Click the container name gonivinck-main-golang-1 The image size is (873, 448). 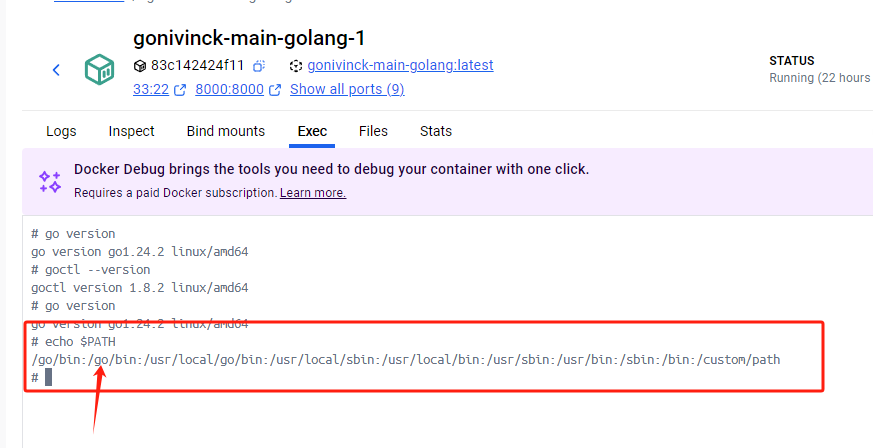pos(249,38)
